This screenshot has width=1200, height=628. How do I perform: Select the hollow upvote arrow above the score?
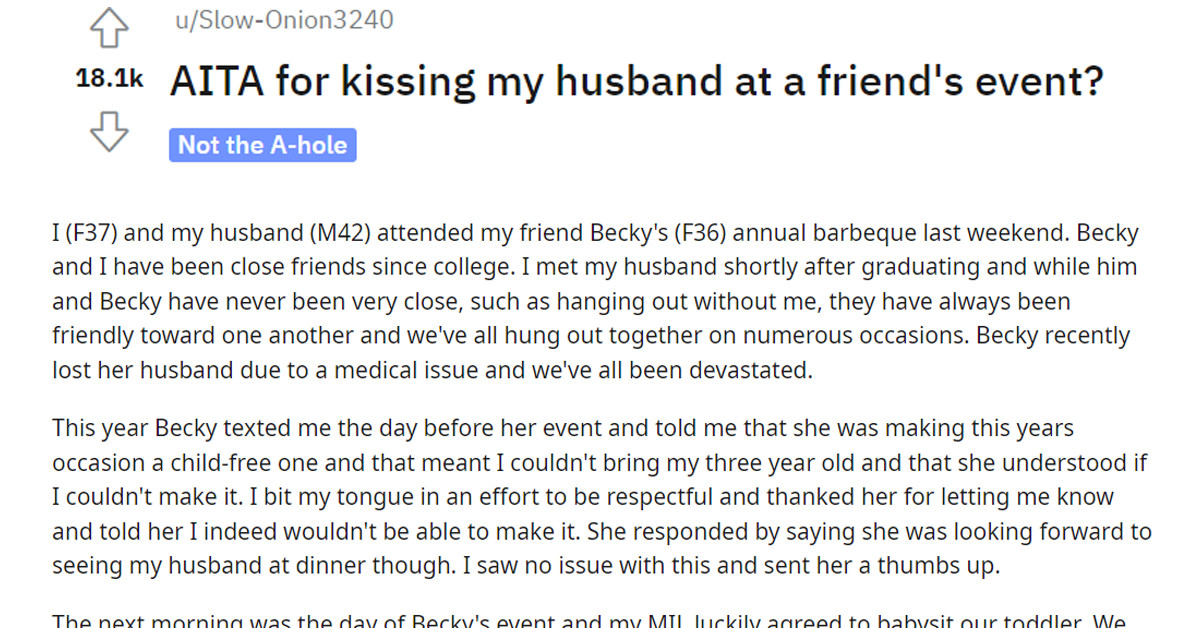click(x=110, y=28)
